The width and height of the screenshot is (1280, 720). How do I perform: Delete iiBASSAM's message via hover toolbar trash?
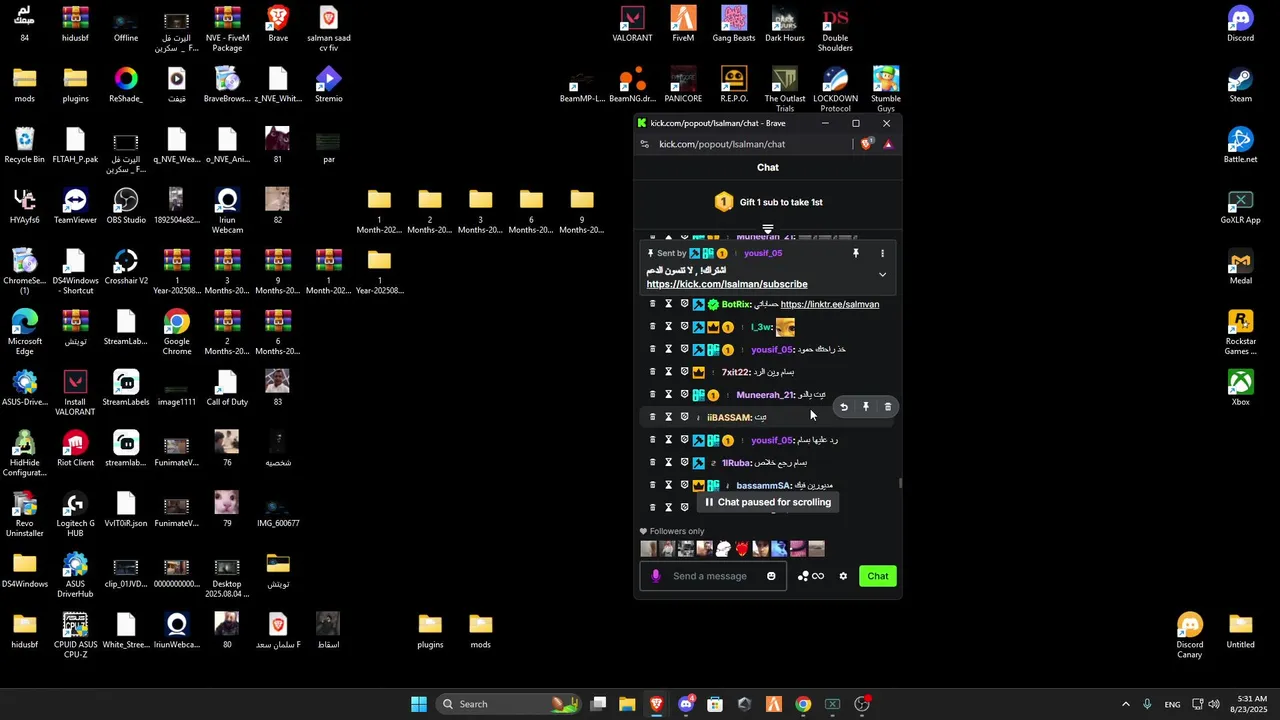[x=888, y=407]
